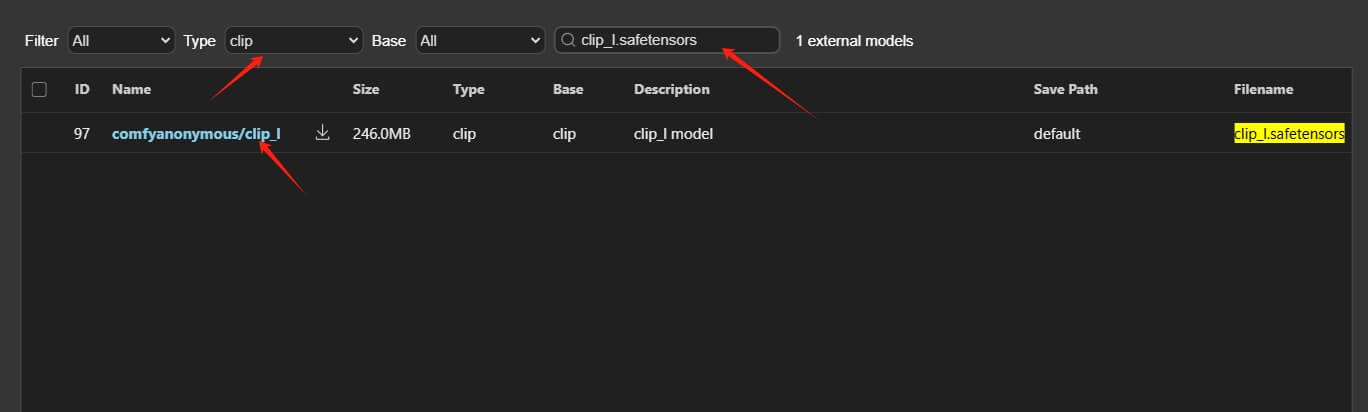
Task: Select the row with ID 97
Action: pos(82,134)
